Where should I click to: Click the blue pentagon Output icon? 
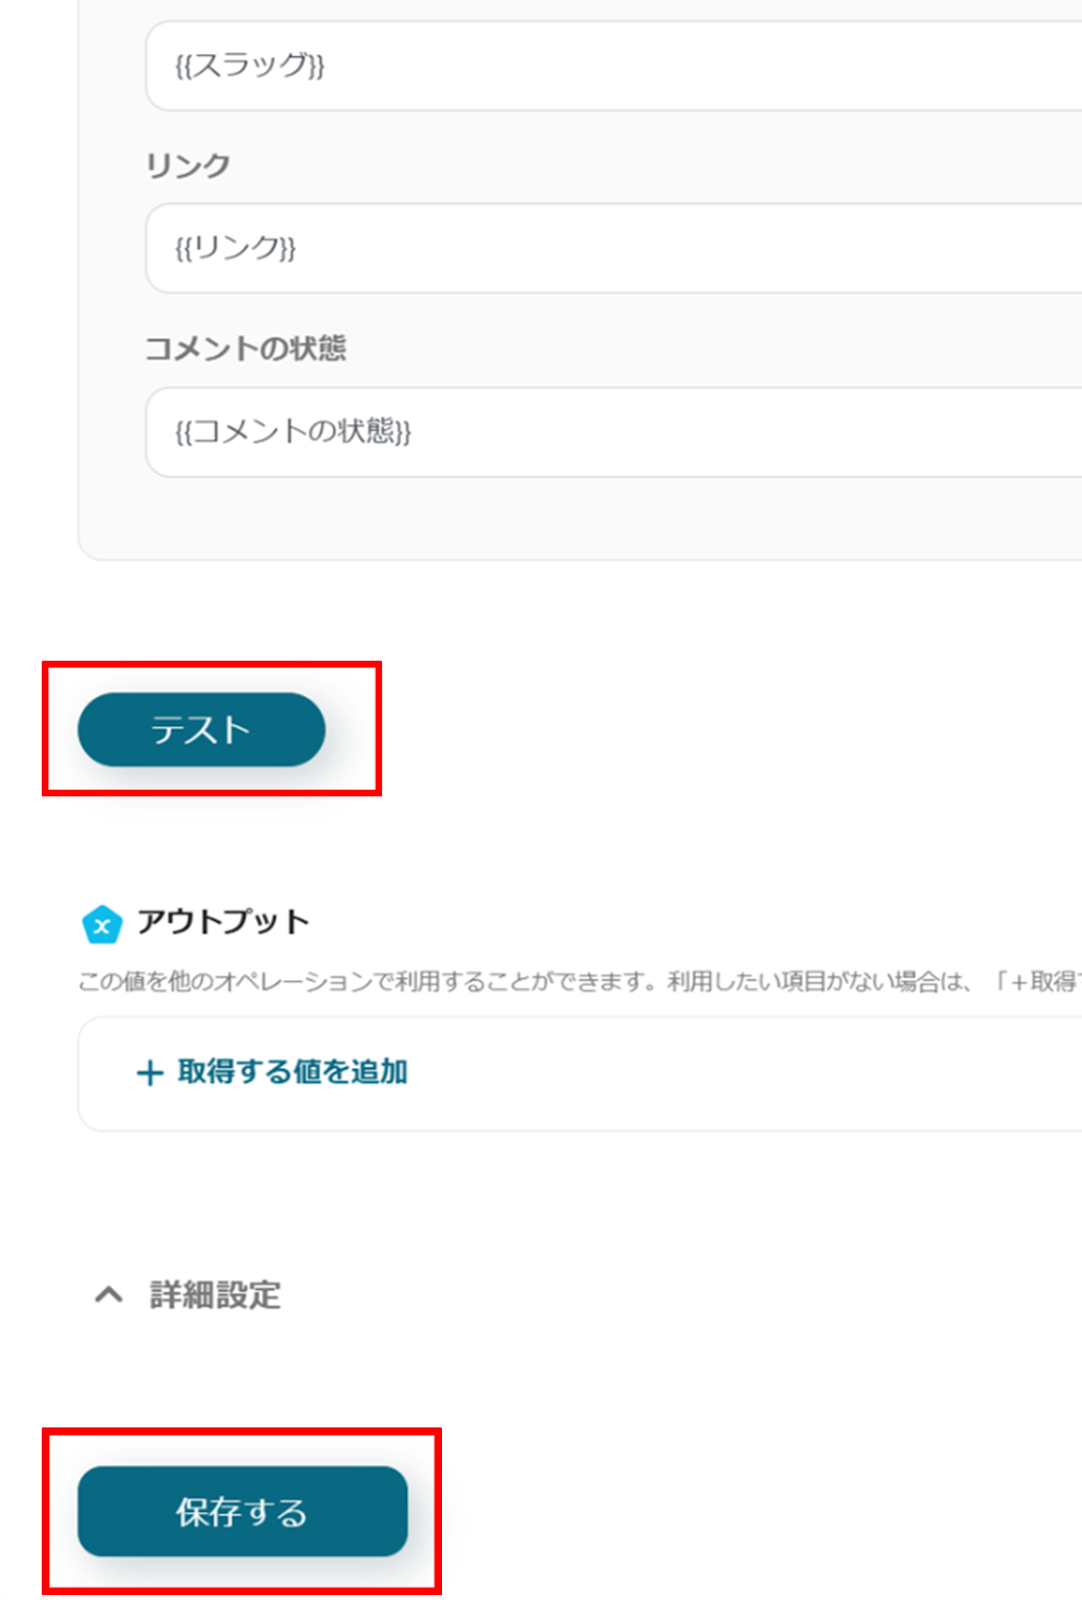click(101, 925)
